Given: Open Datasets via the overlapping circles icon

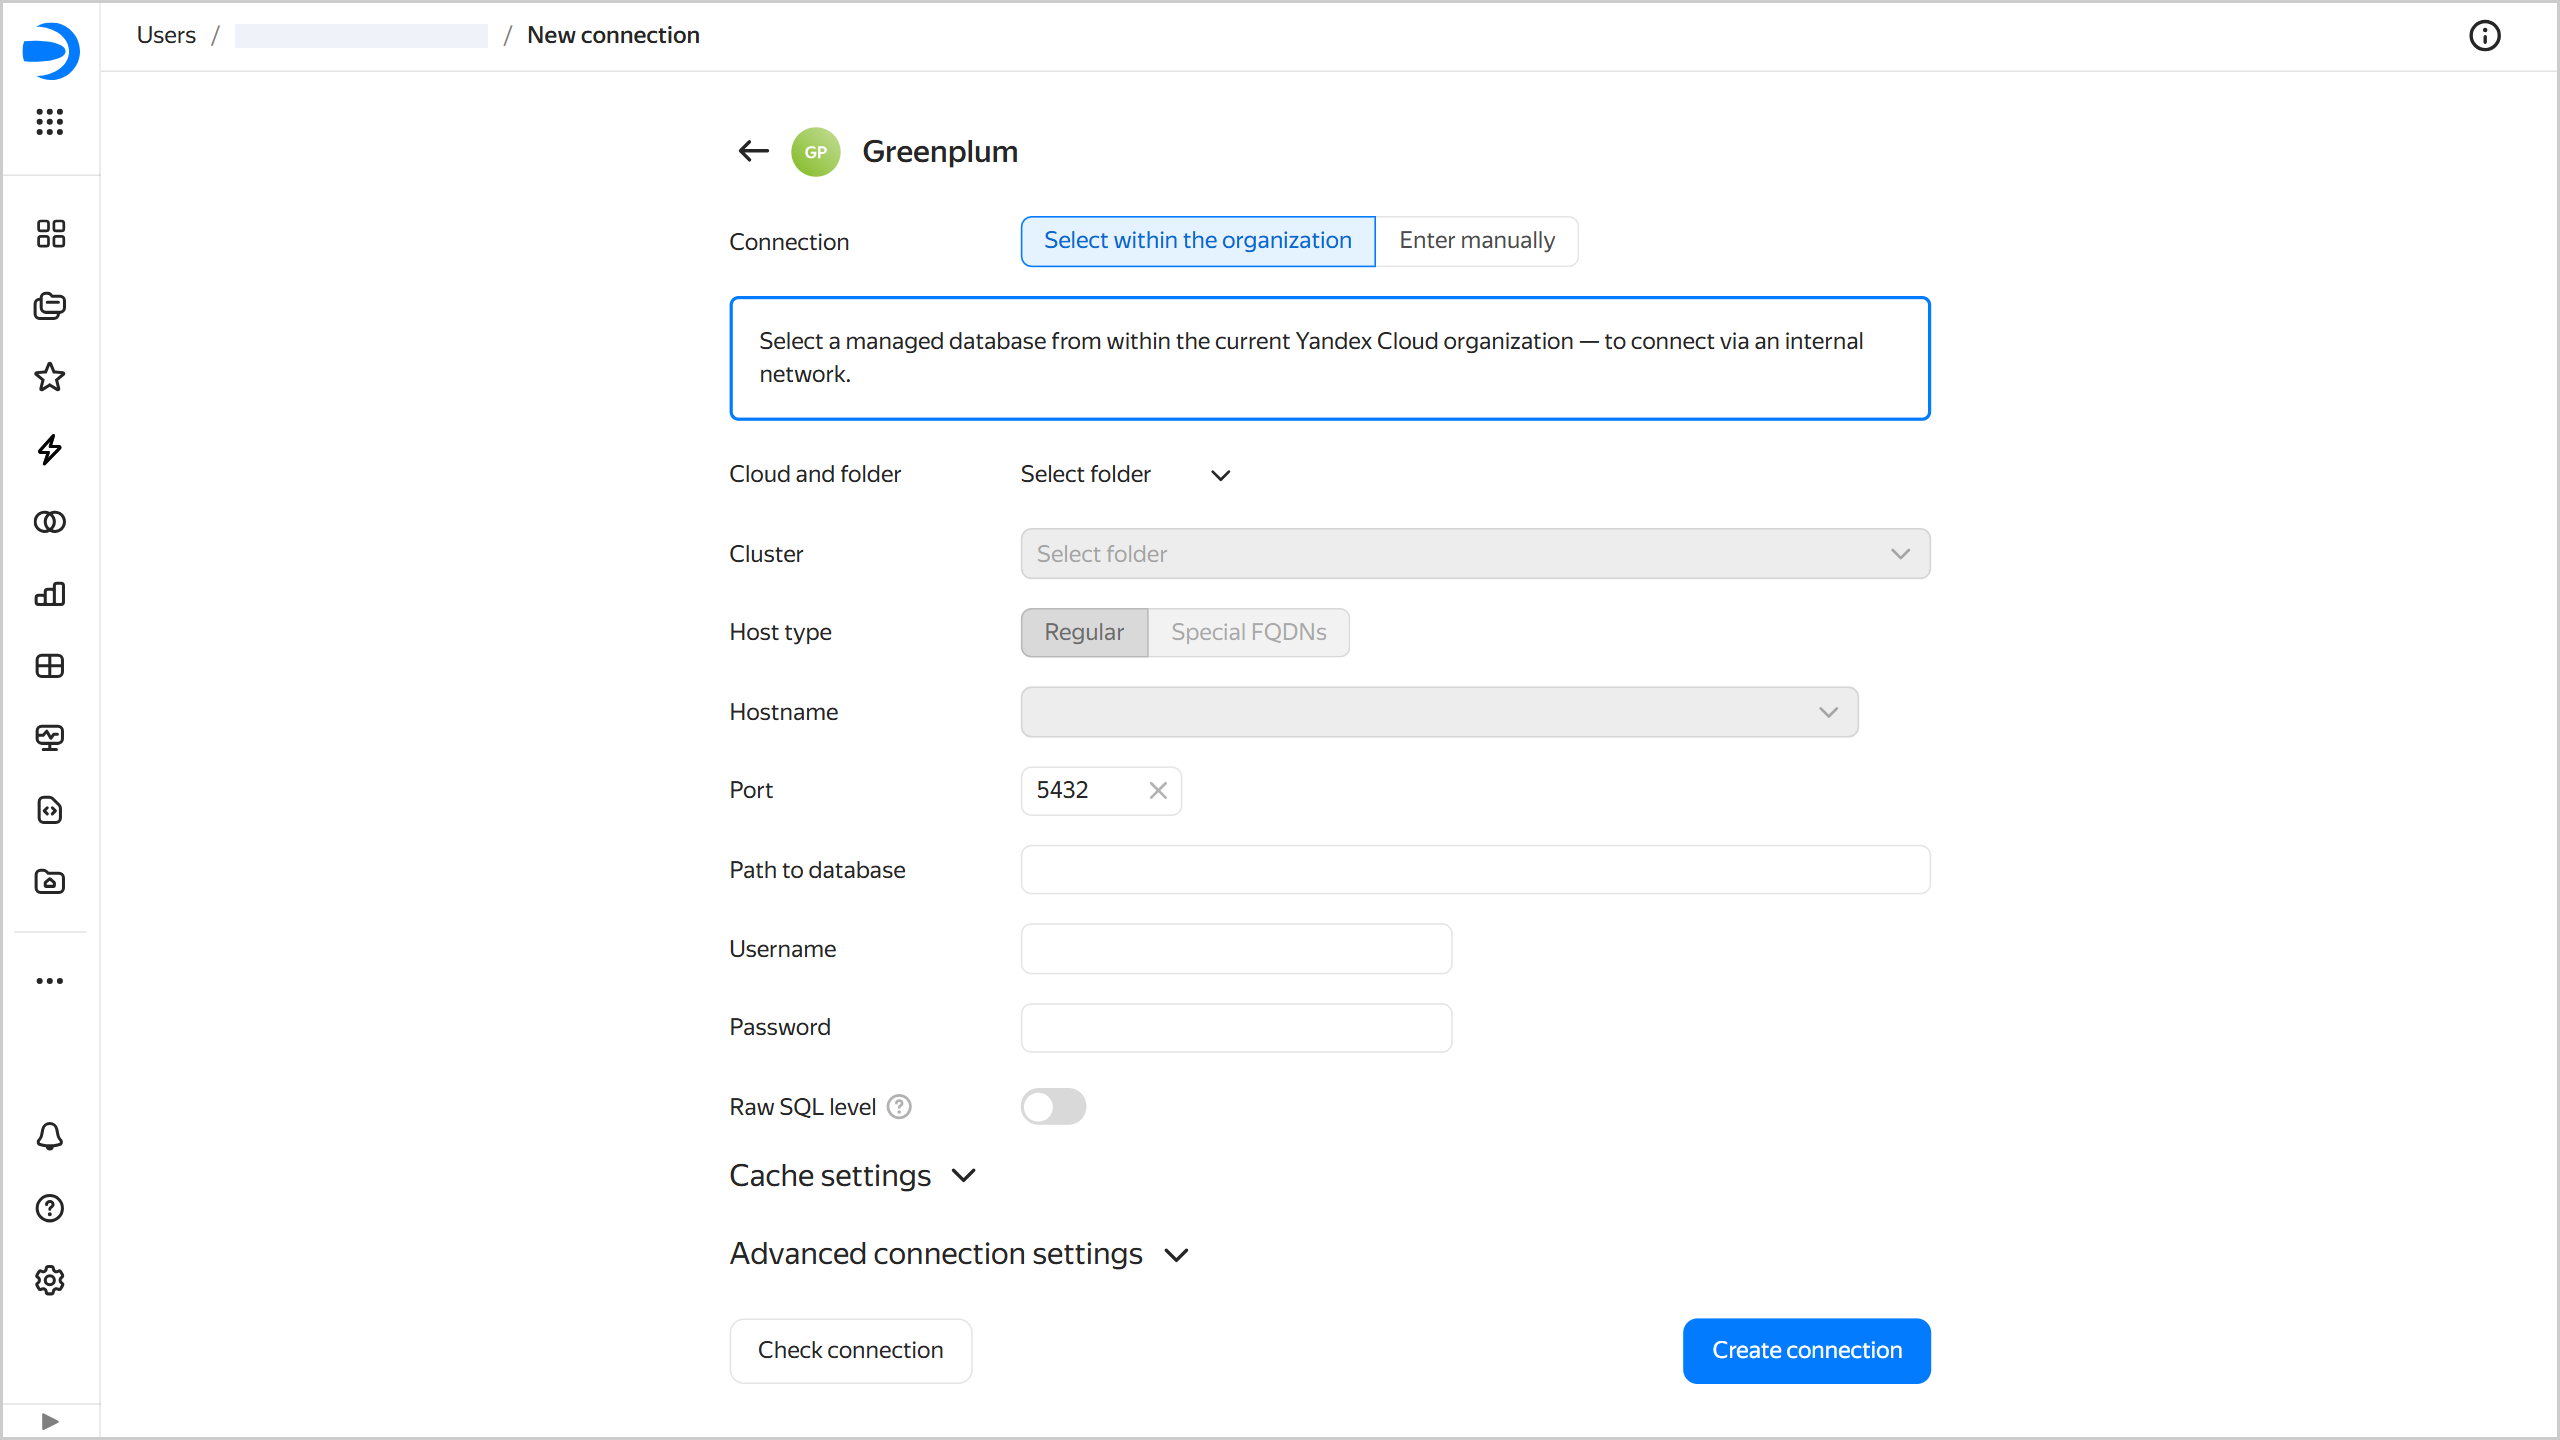Looking at the screenshot, I should click(50, 522).
